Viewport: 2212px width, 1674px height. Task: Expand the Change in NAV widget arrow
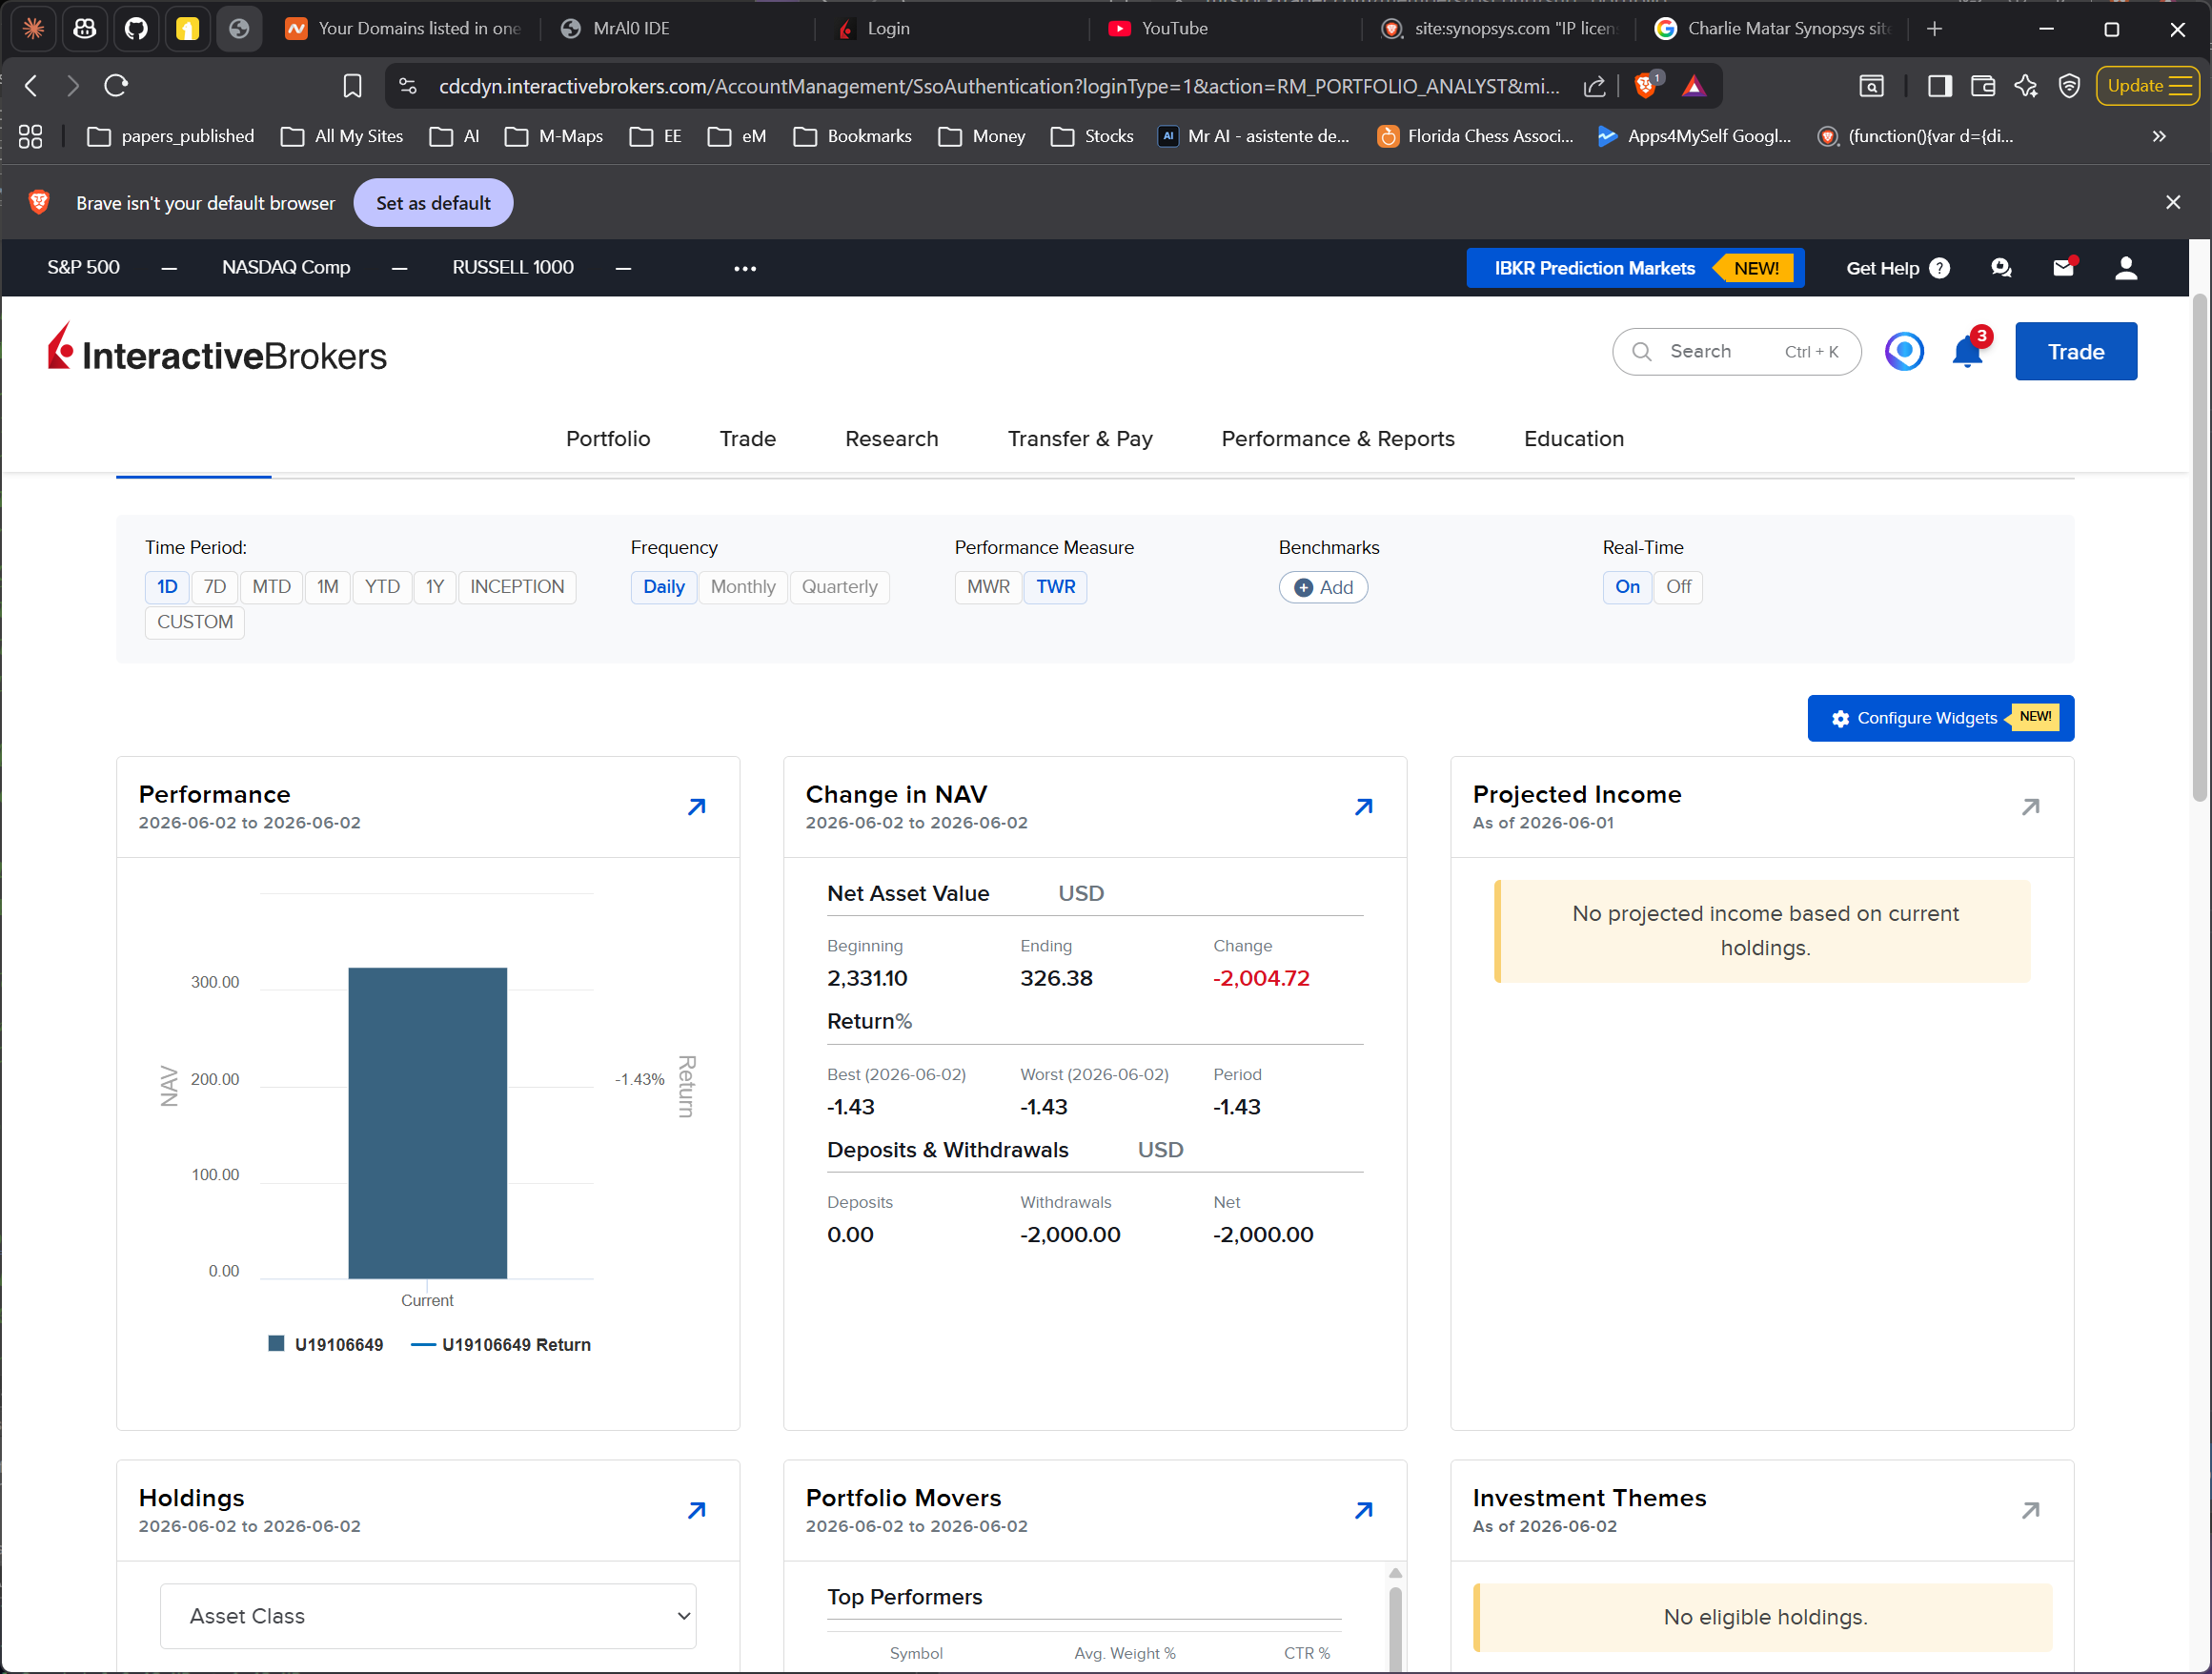(x=1364, y=807)
